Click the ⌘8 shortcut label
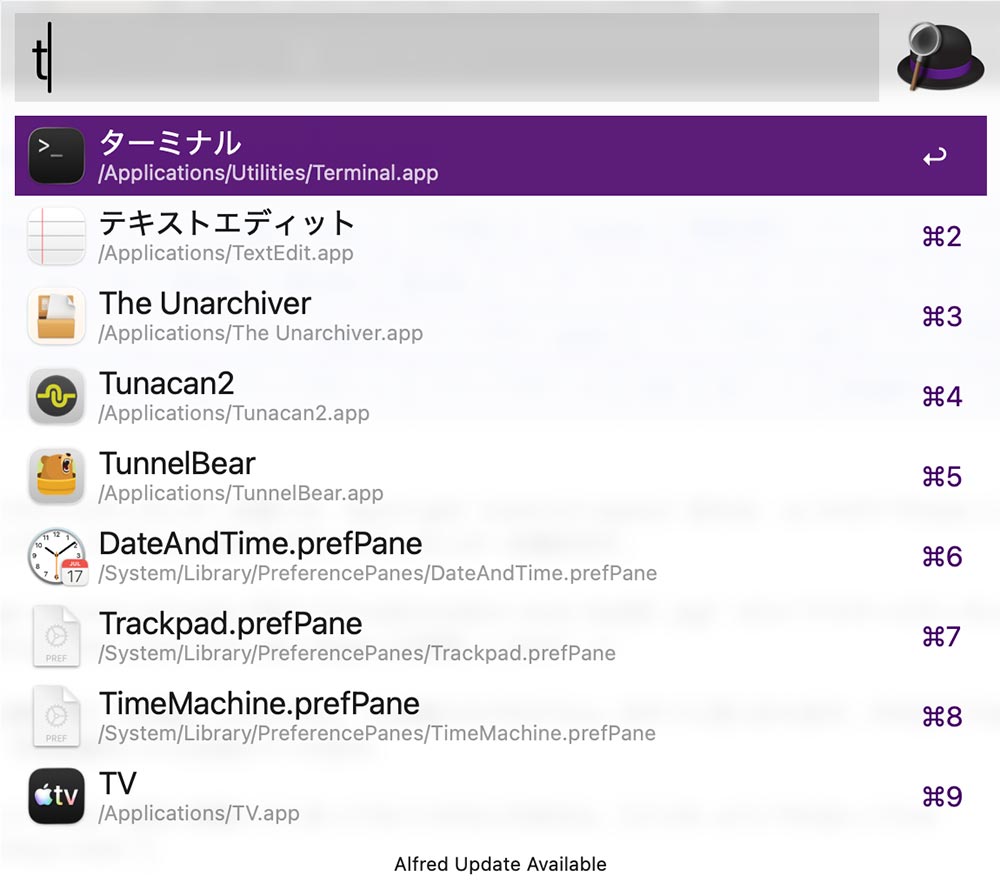Image resolution: width=1000 pixels, height=883 pixels. tap(942, 717)
